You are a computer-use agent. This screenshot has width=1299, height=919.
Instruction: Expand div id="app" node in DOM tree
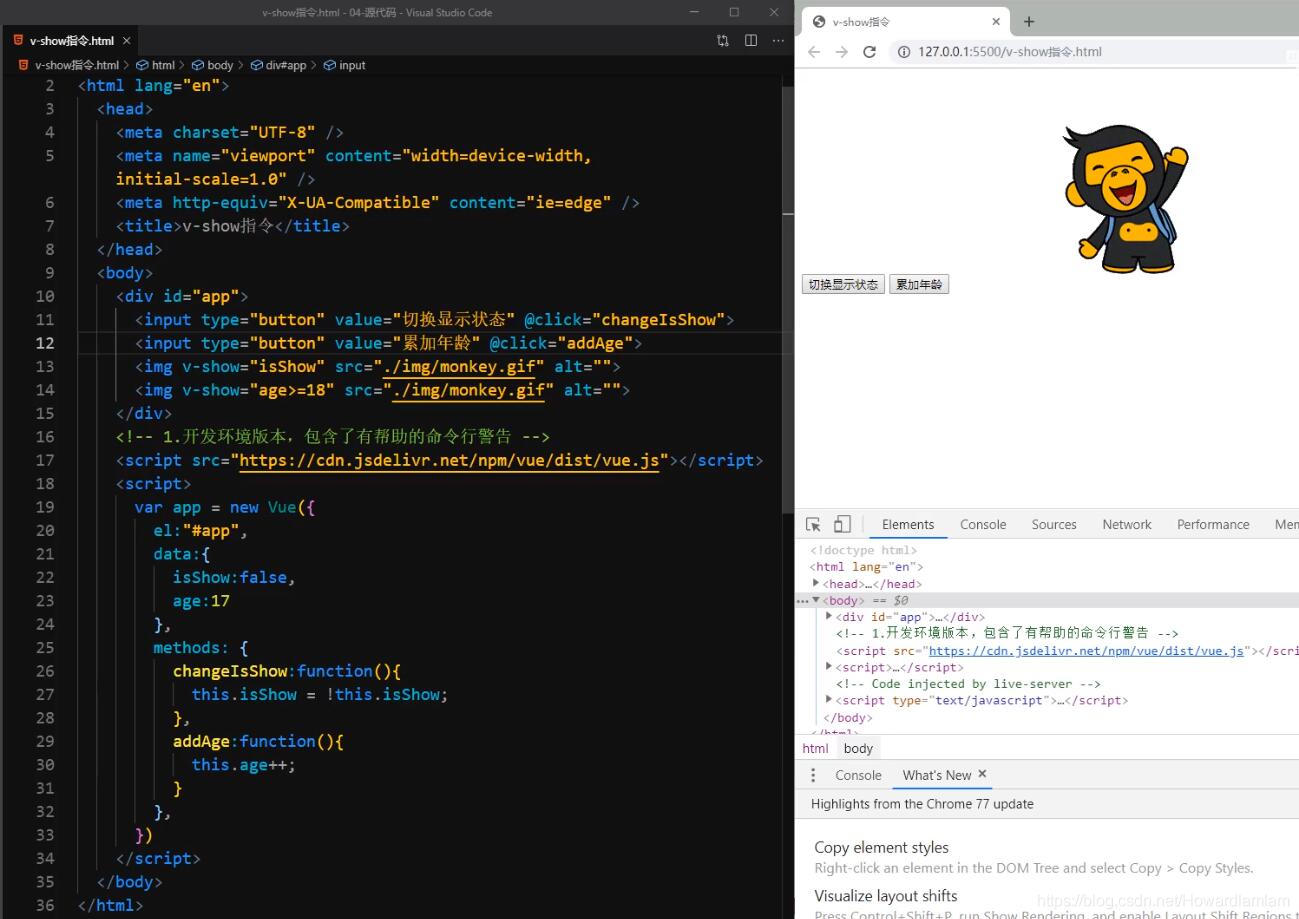click(x=829, y=616)
